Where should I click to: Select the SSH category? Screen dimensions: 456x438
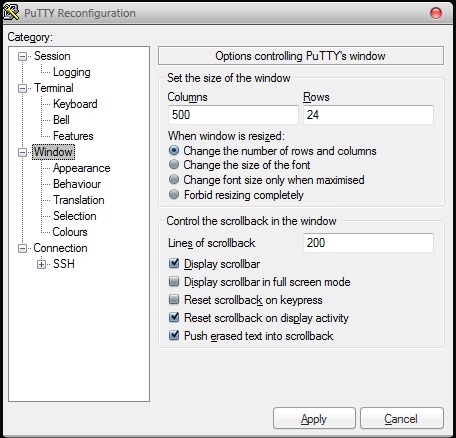64,264
